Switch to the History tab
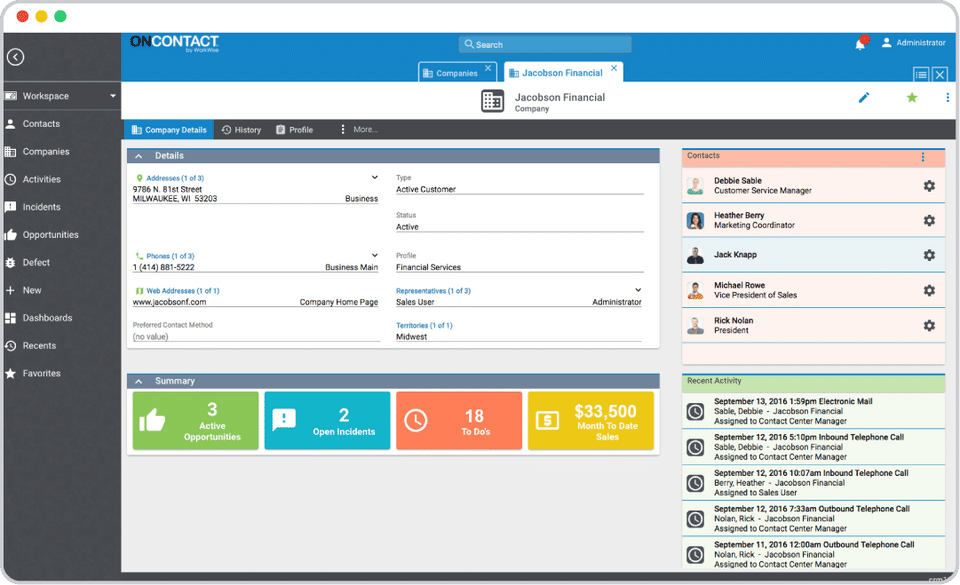Viewport: 960px width, 585px height. 241,130
